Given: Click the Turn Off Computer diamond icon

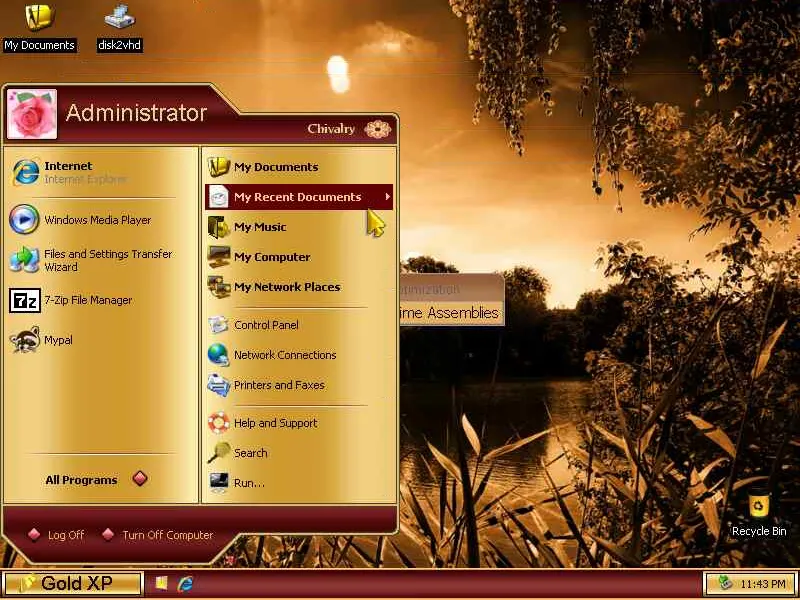Looking at the screenshot, I should (108, 534).
